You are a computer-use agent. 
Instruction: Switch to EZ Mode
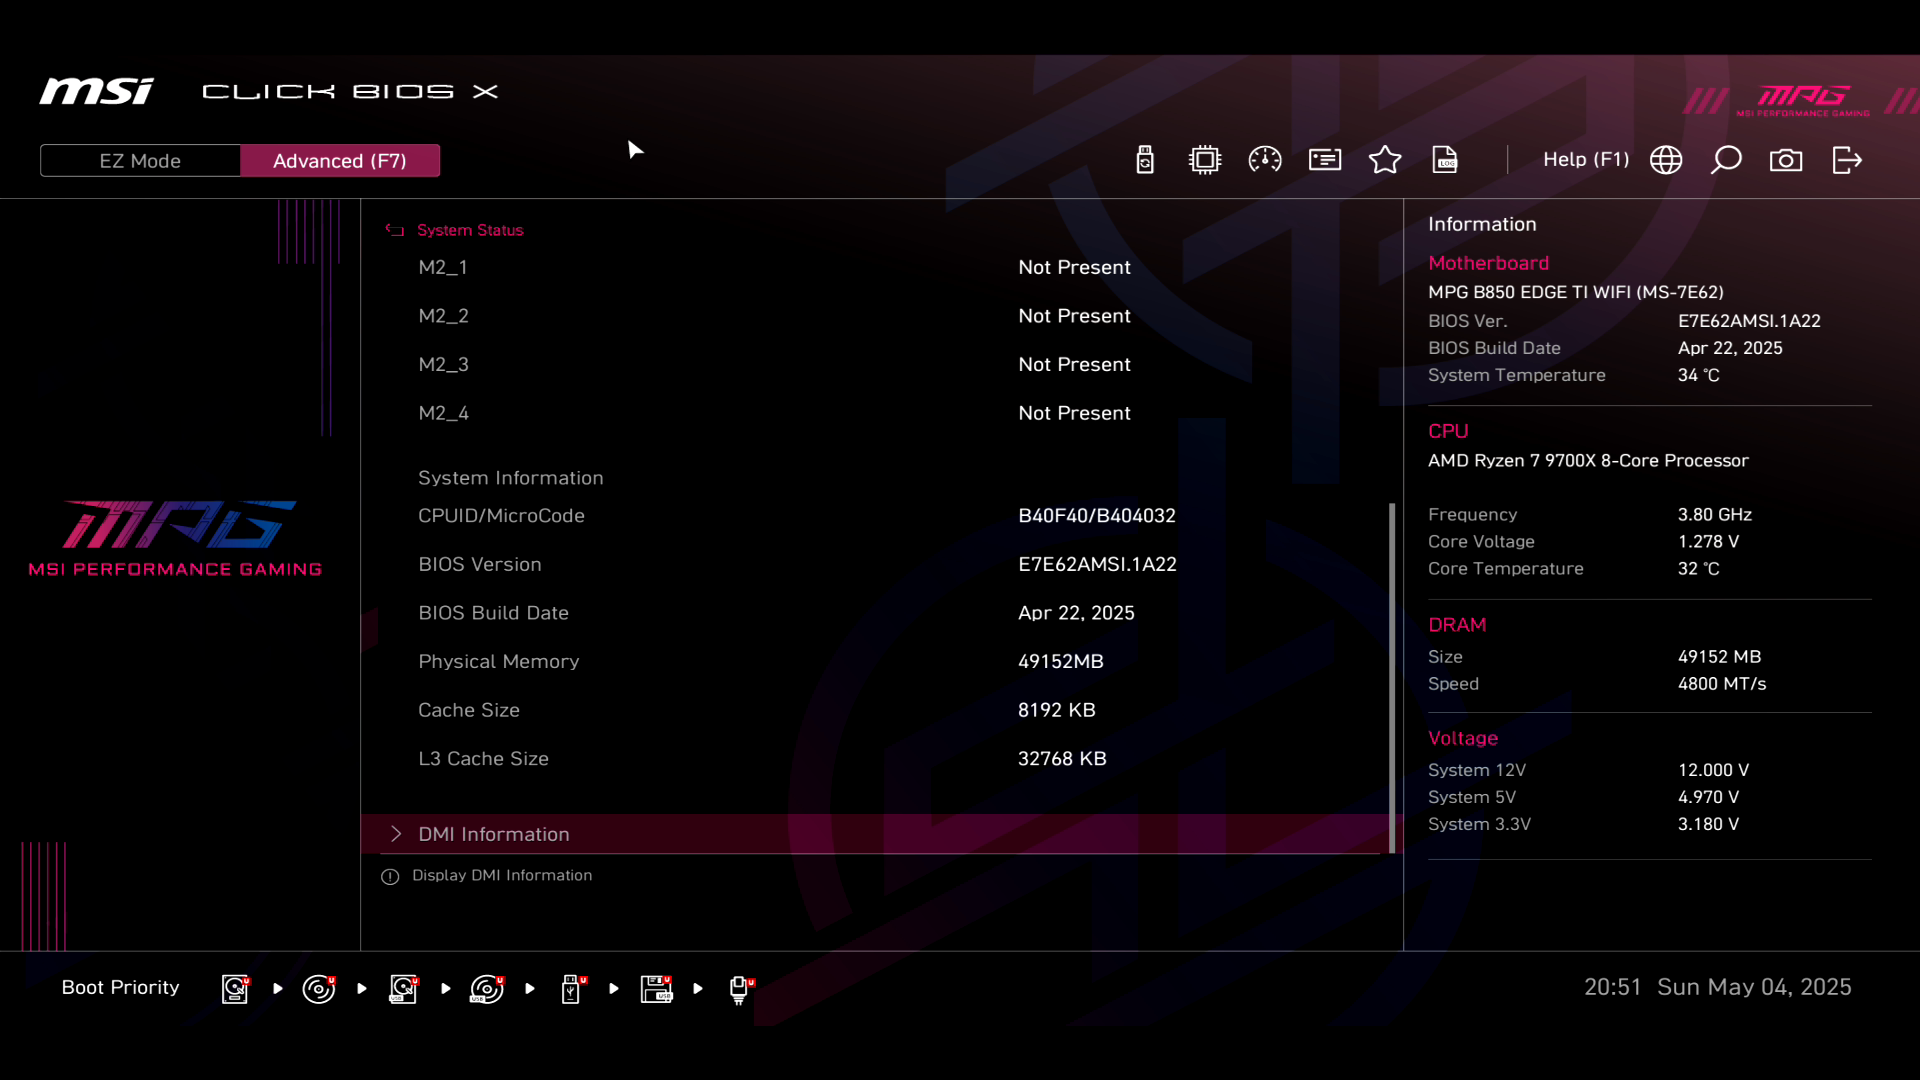pyautogui.click(x=140, y=161)
